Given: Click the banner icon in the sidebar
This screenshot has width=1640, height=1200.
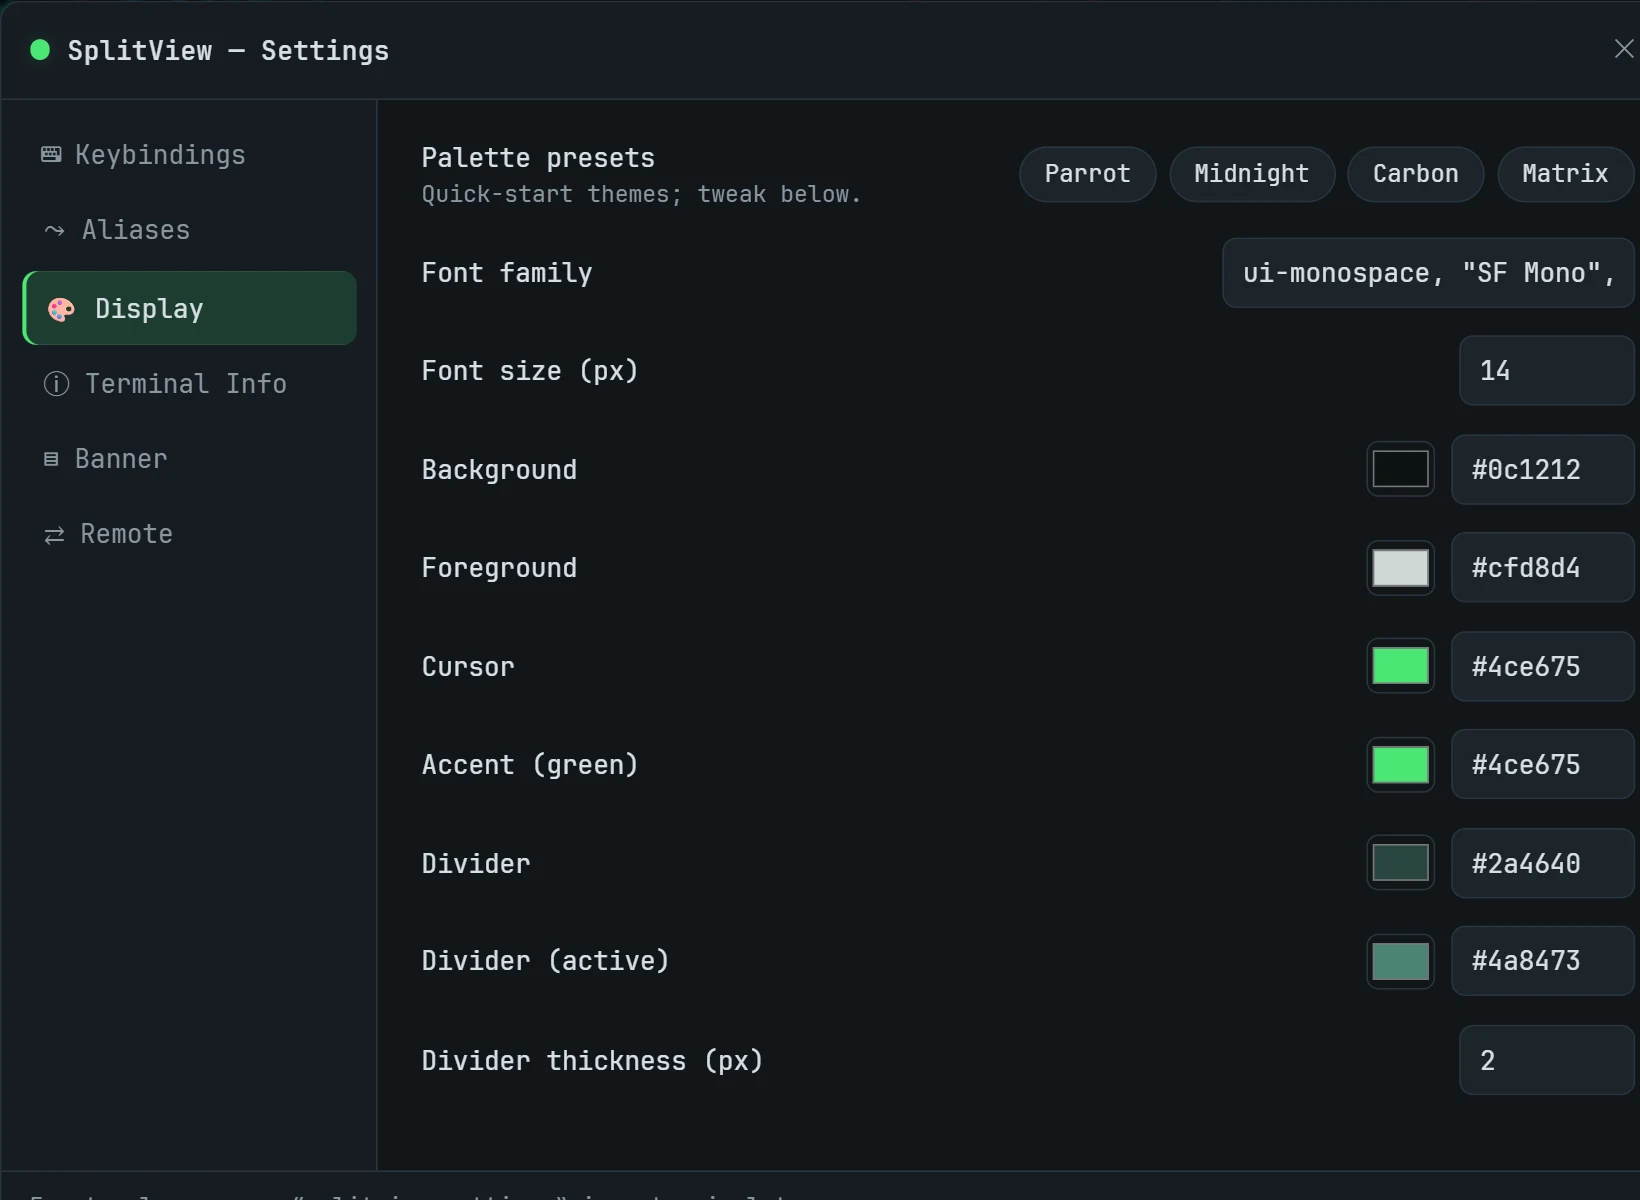Looking at the screenshot, I should (51, 459).
